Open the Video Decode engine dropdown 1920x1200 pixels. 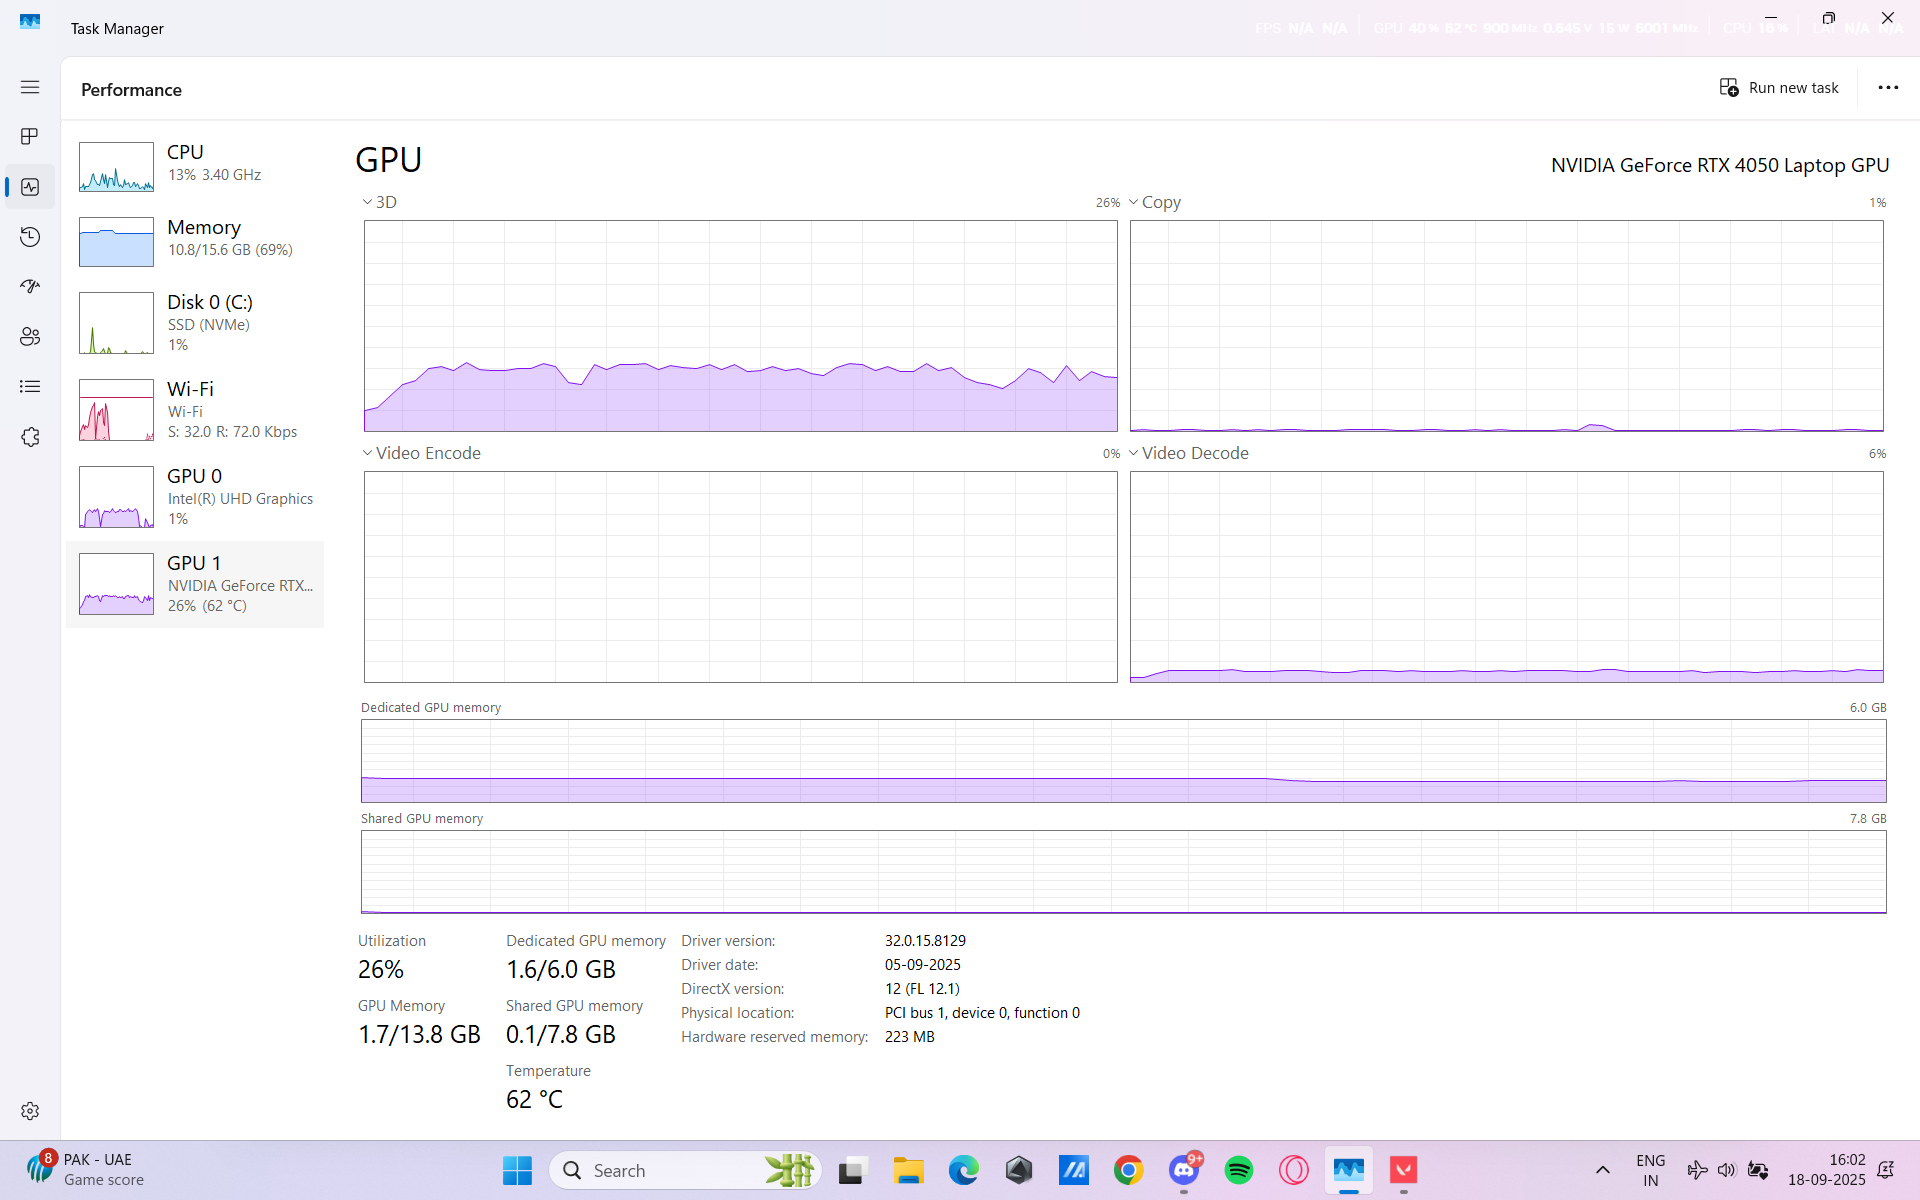(x=1188, y=453)
